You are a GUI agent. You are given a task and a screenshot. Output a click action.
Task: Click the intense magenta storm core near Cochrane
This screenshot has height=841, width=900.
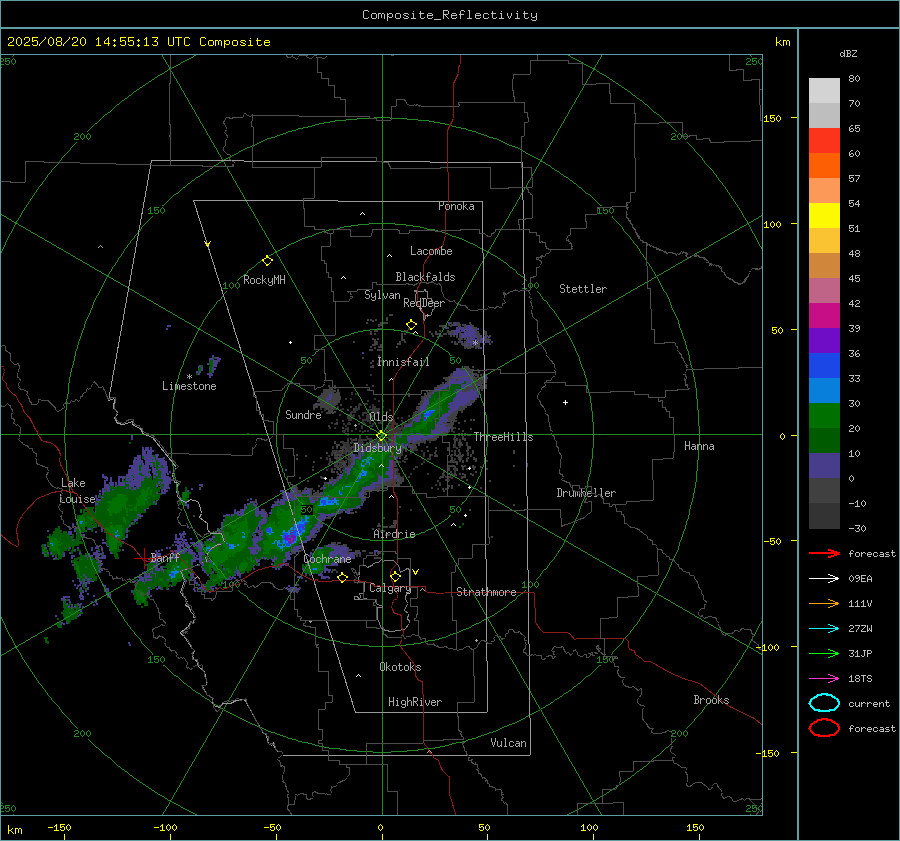point(290,536)
